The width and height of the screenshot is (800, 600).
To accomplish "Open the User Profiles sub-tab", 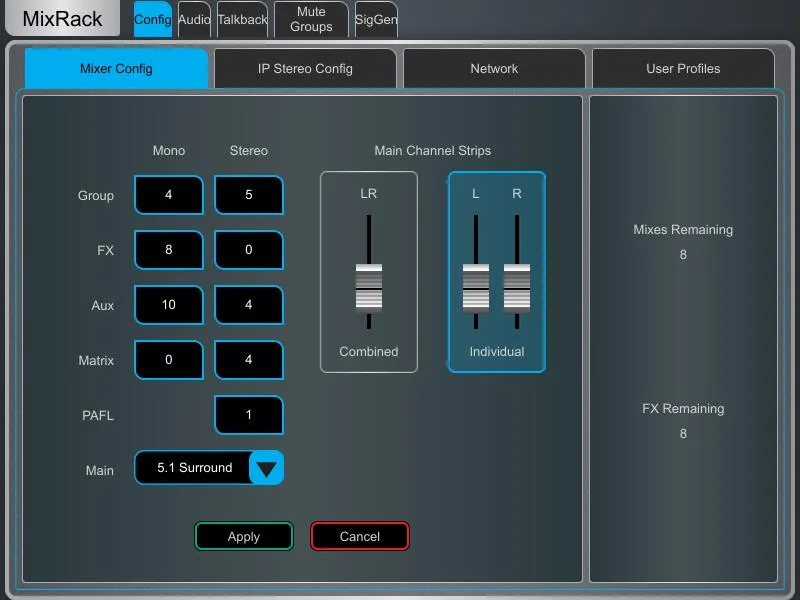I will (683, 68).
